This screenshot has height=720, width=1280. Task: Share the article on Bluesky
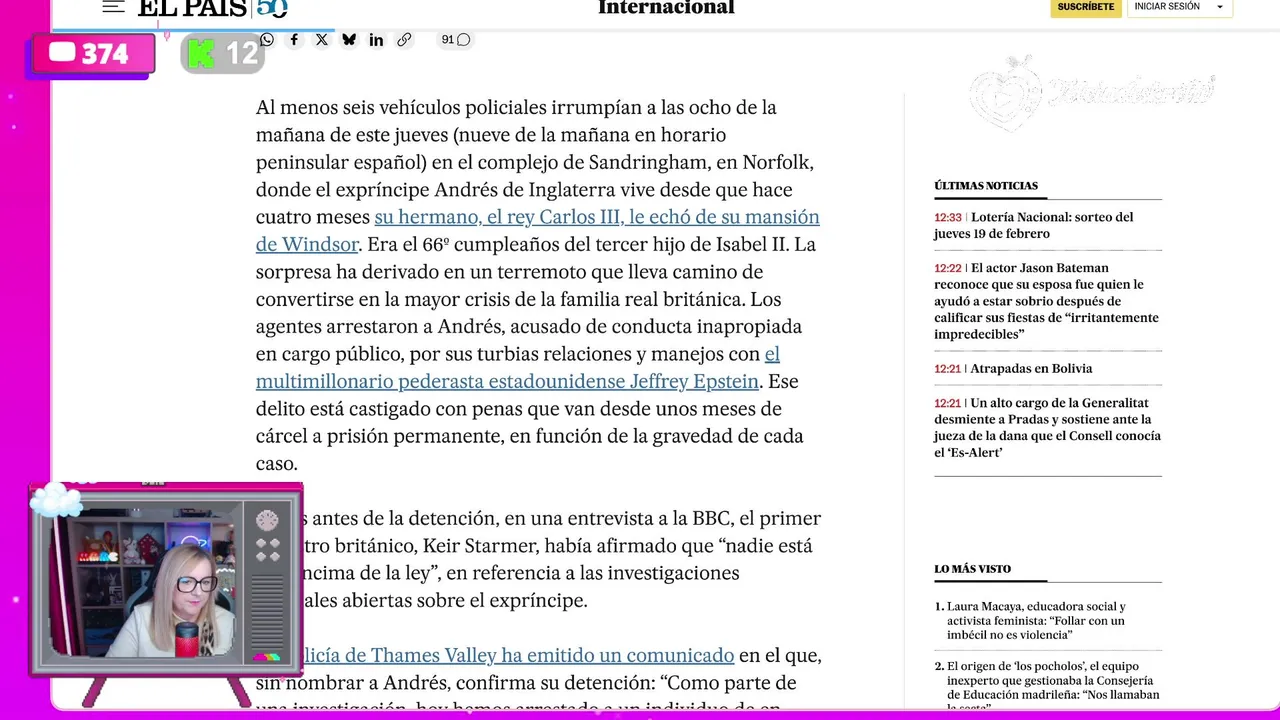point(349,40)
